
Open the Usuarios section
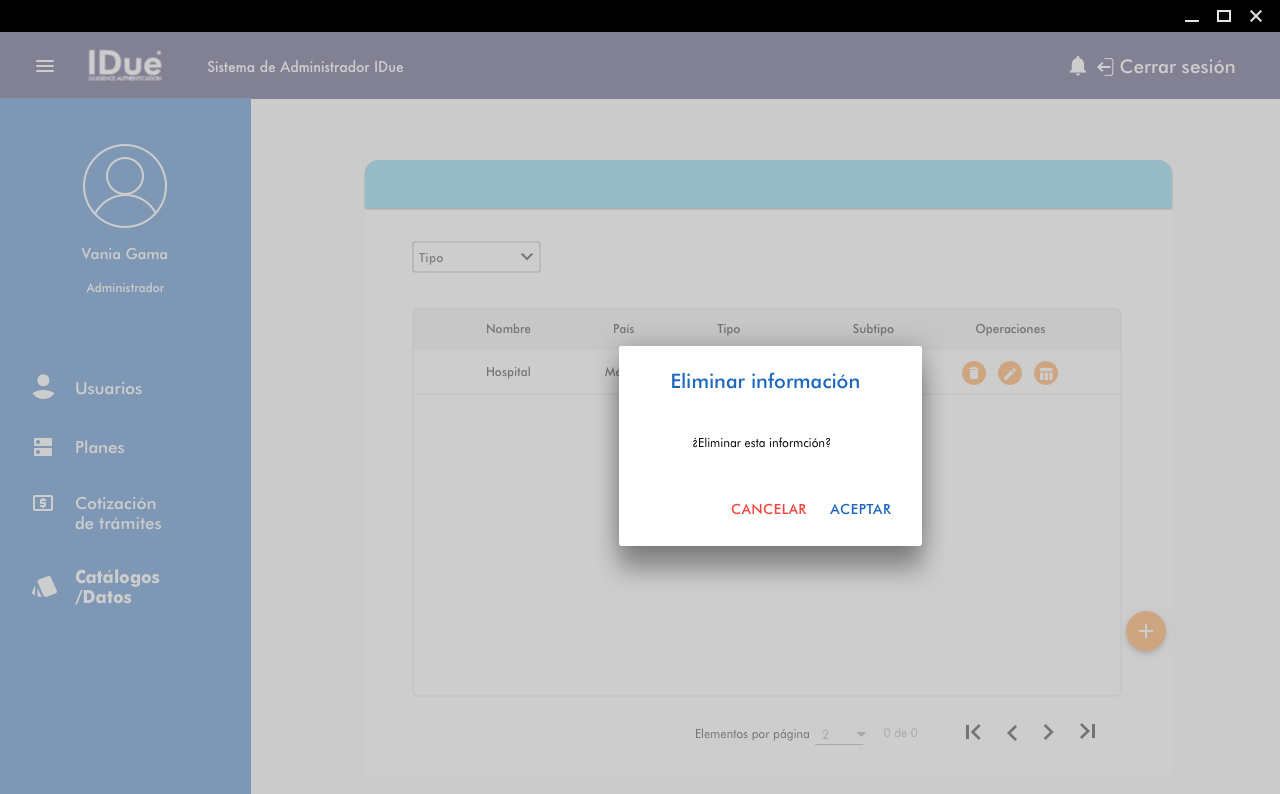(108, 388)
